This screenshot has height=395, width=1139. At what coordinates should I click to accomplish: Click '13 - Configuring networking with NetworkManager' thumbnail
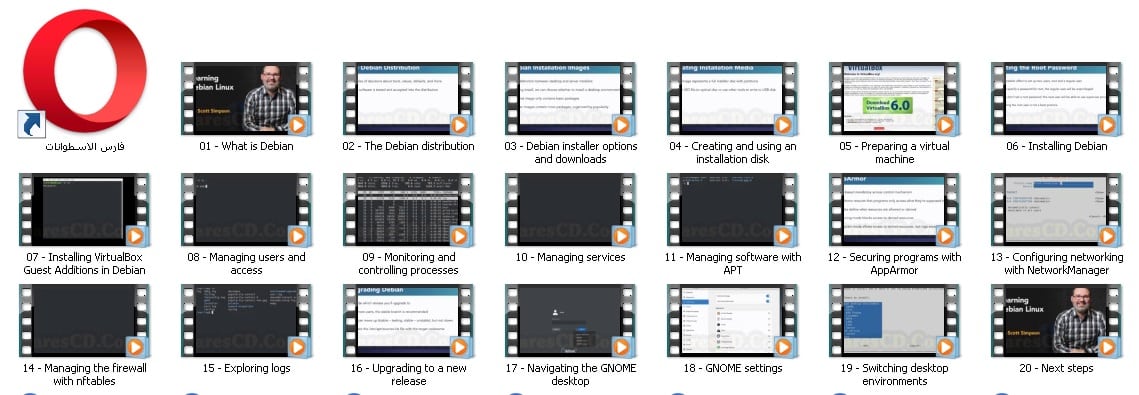pyautogui.click(x=1056, y=210)
